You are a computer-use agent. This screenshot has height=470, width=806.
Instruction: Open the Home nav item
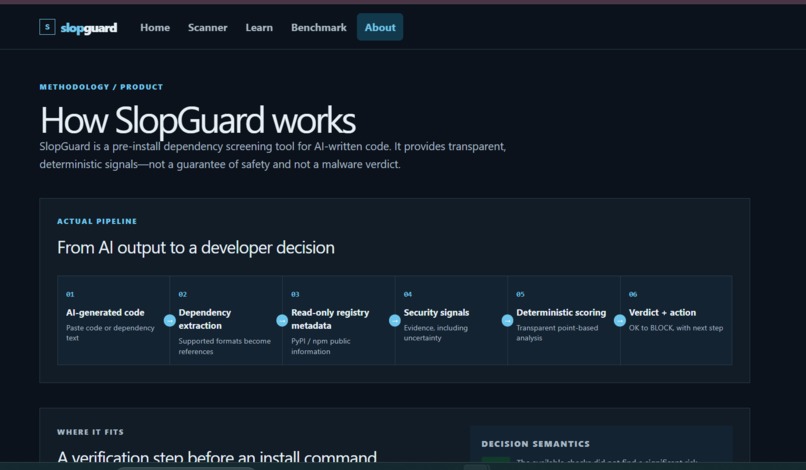(155, 27)
